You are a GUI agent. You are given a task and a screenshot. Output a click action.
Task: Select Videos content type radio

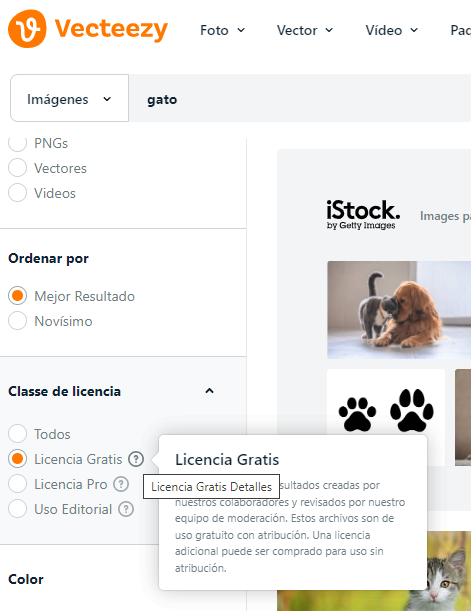[x=18, y=193]
